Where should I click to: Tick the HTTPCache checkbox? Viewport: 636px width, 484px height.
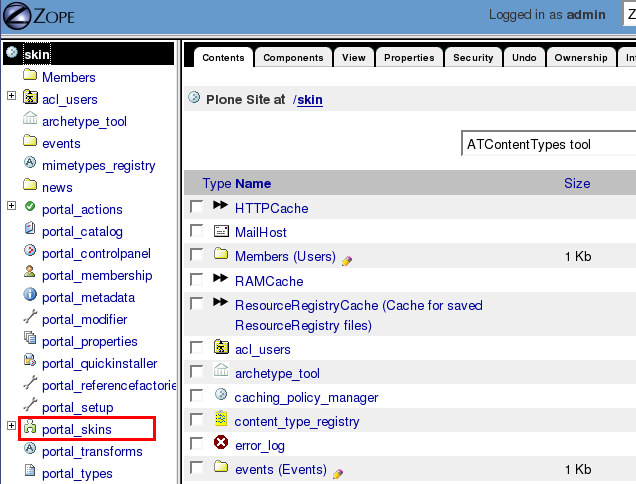(197, 207)
